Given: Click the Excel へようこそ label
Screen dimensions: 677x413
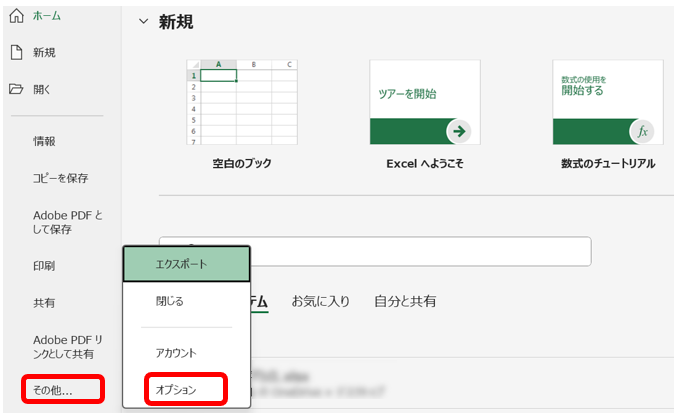Looking at the screenshot, I should [x=425, y=163].
